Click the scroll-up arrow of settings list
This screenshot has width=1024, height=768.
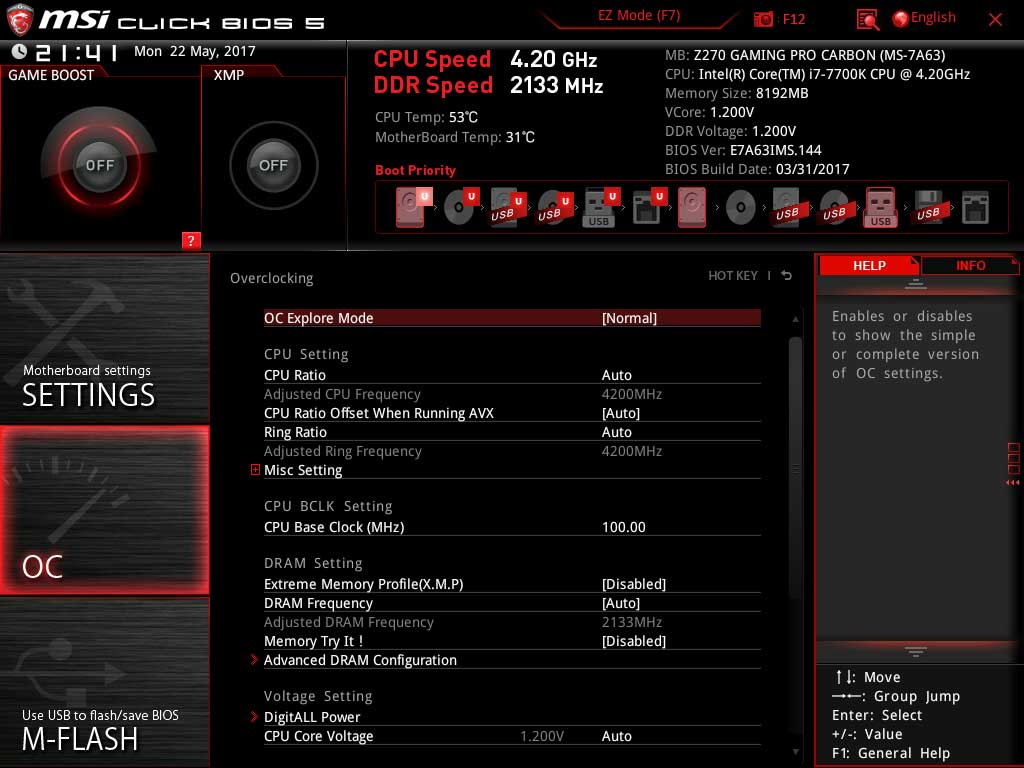point(795,319)
